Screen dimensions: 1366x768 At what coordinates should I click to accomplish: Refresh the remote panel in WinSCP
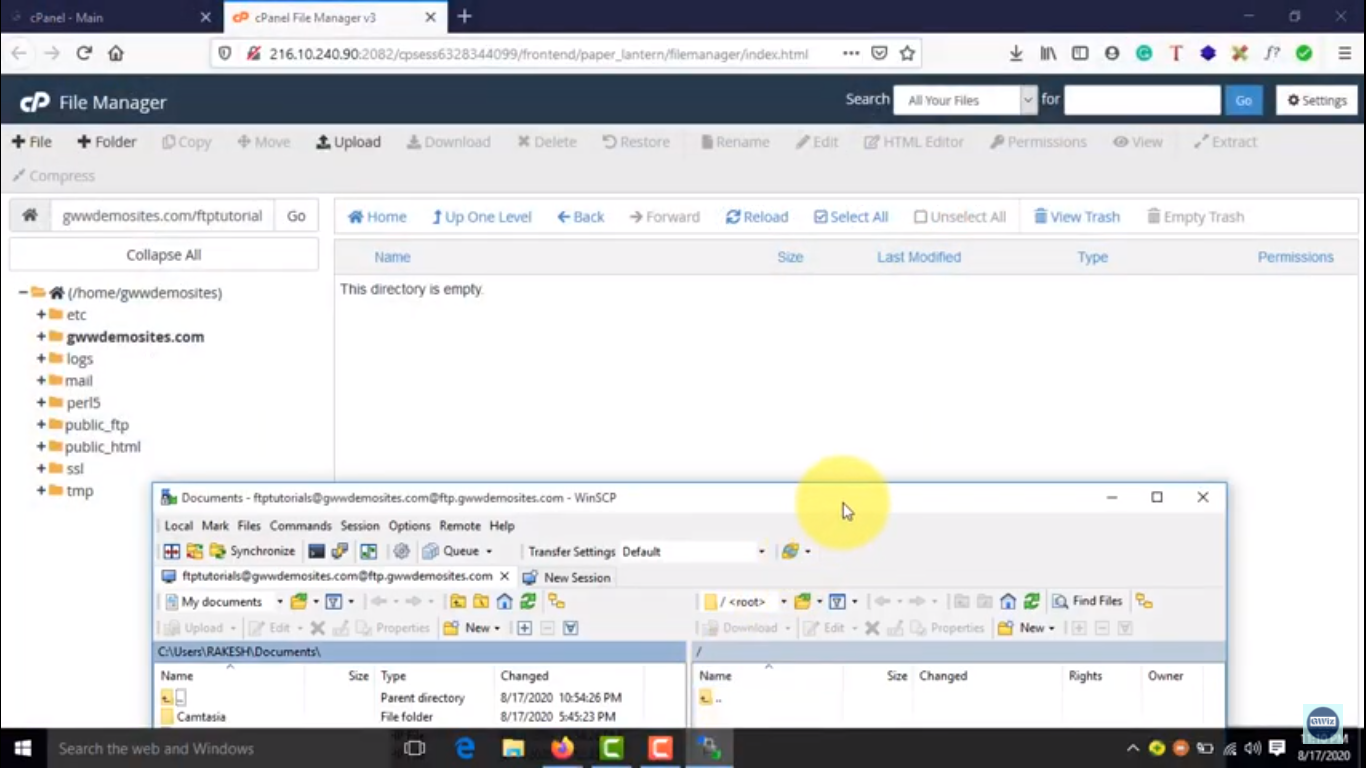point(1031,602)
